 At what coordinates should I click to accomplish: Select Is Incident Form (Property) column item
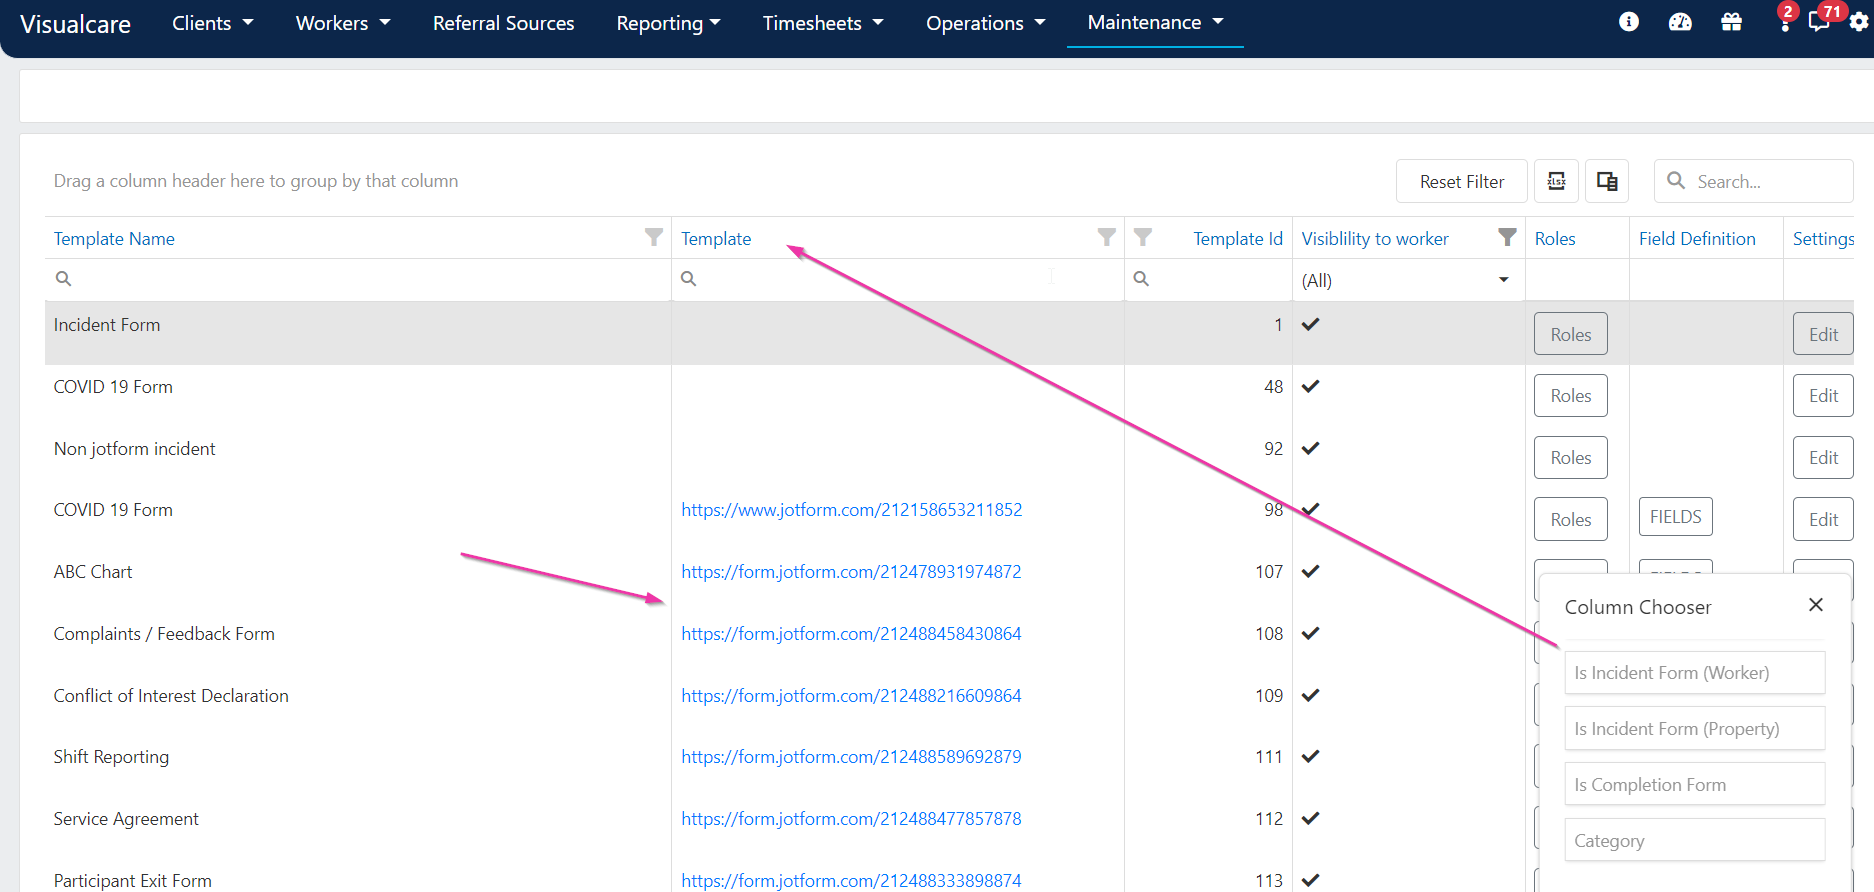[x=1694, y=728]
